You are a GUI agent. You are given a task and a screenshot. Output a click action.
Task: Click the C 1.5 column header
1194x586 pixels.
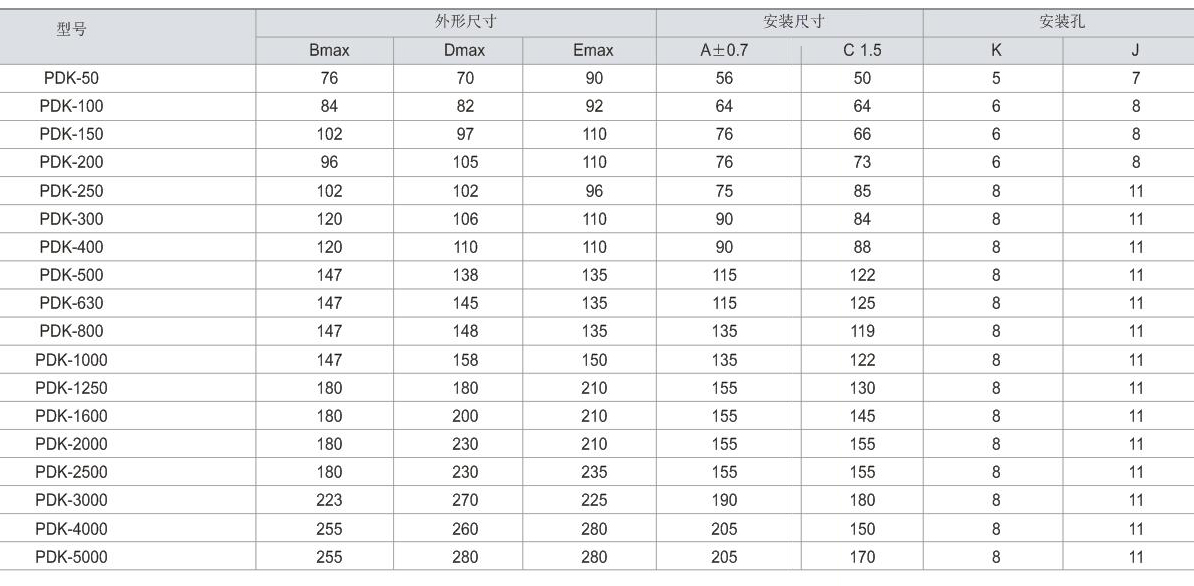tap(862, 50)
